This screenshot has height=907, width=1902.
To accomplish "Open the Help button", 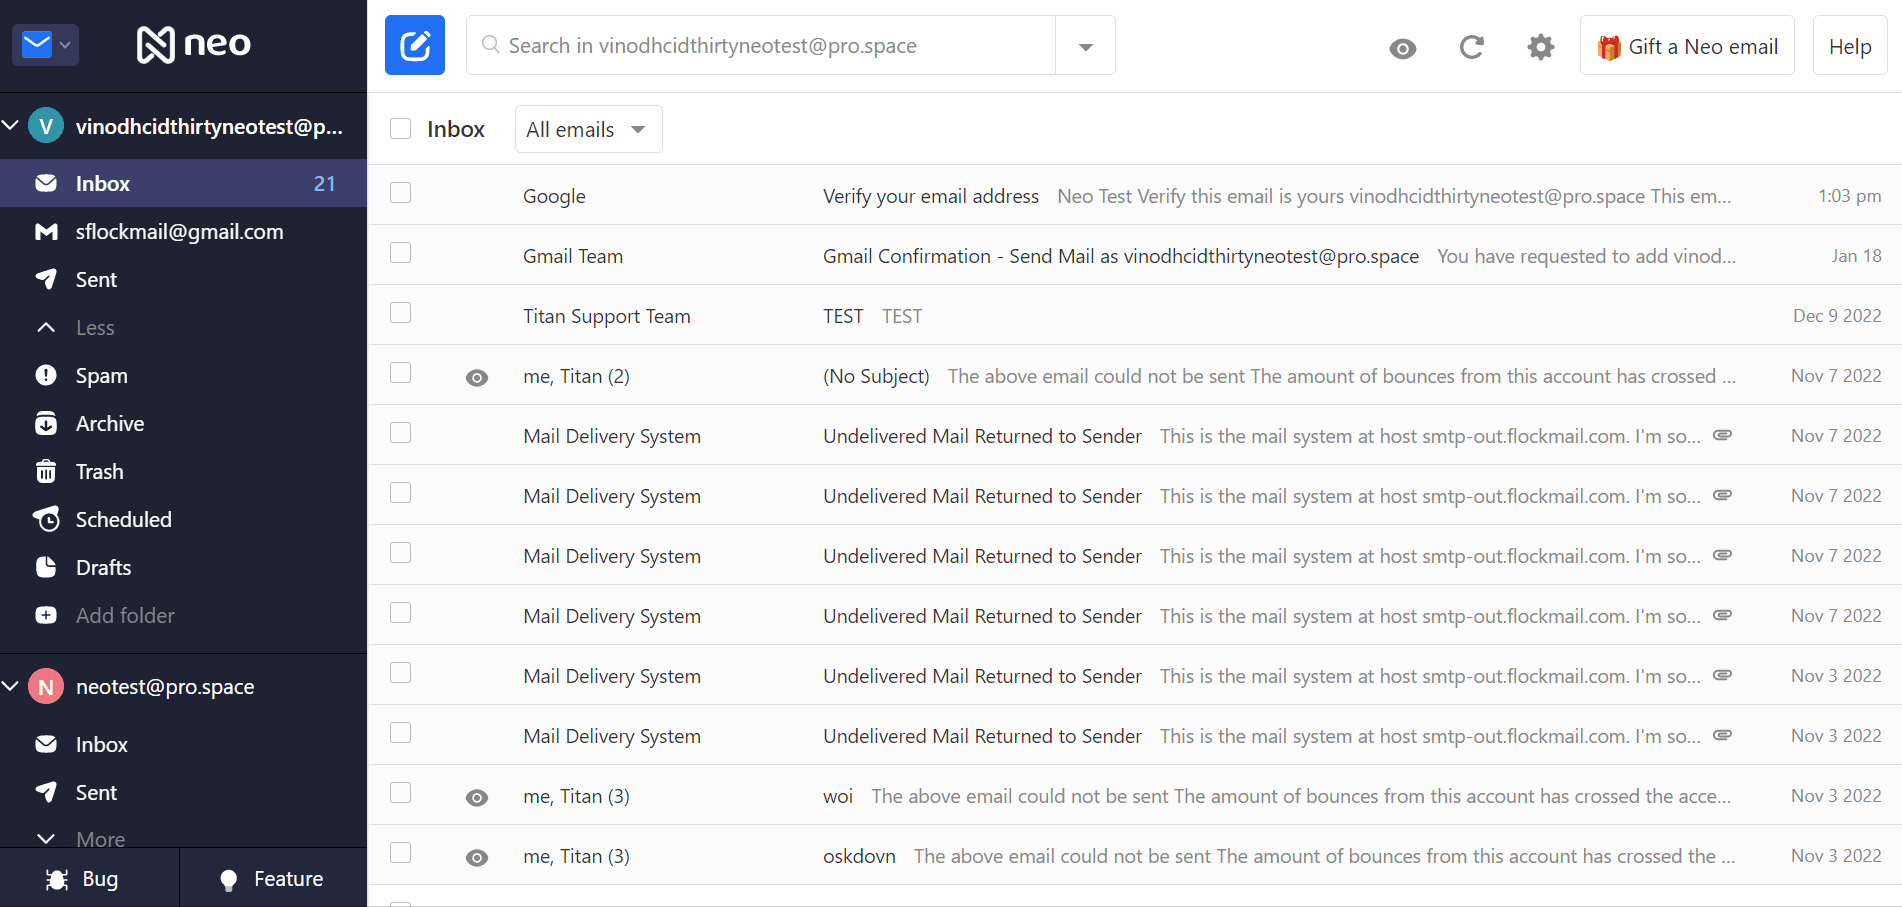I will 1850,46.
